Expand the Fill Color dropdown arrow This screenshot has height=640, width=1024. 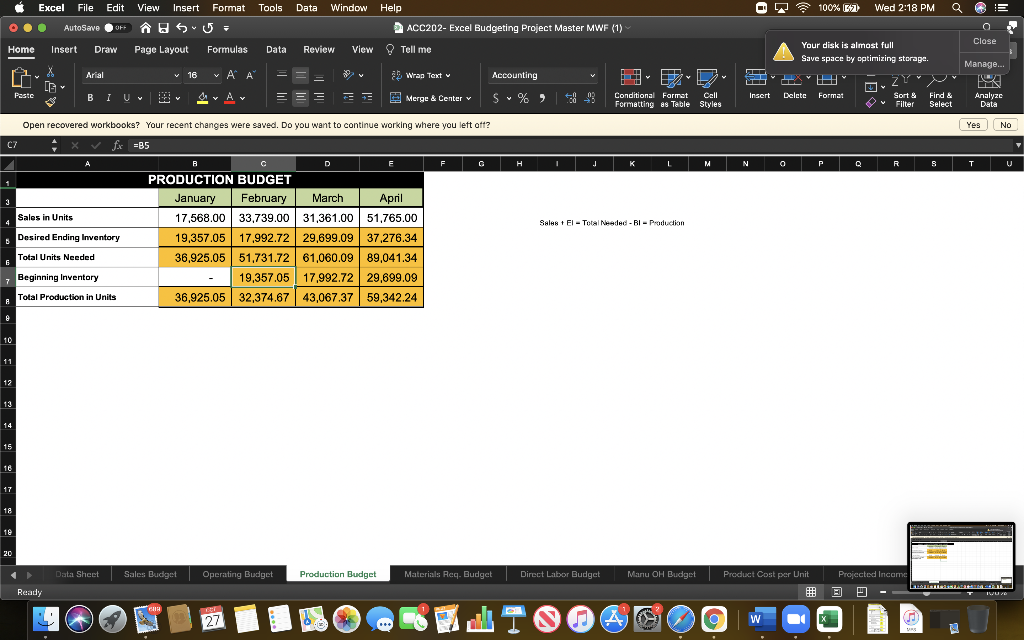click(x=216, y=98)
